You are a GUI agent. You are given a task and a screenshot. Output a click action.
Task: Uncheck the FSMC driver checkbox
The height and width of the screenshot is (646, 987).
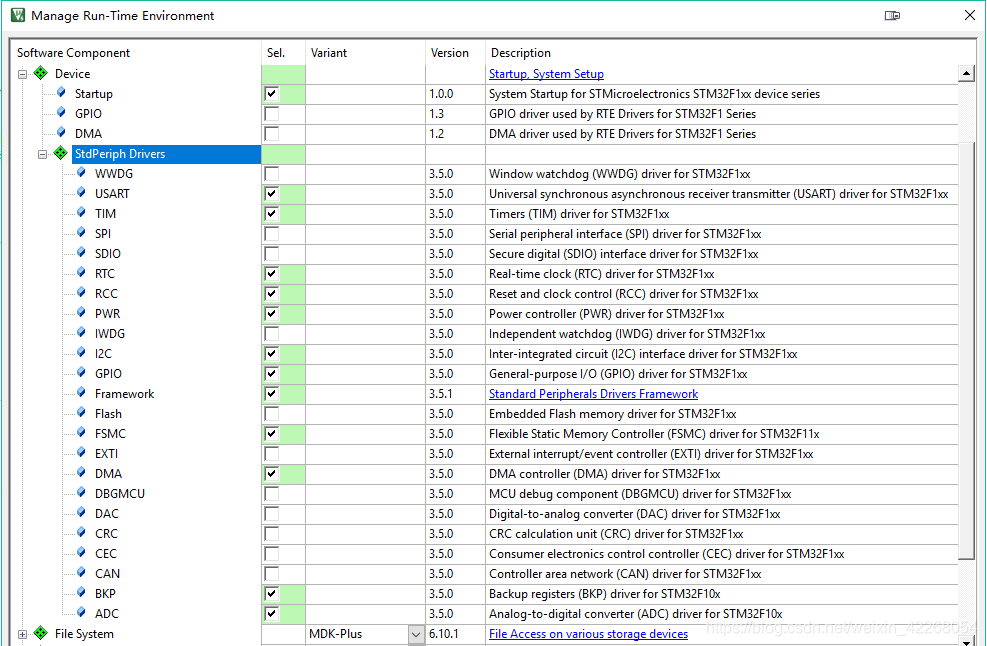click(x=271, y=434)
